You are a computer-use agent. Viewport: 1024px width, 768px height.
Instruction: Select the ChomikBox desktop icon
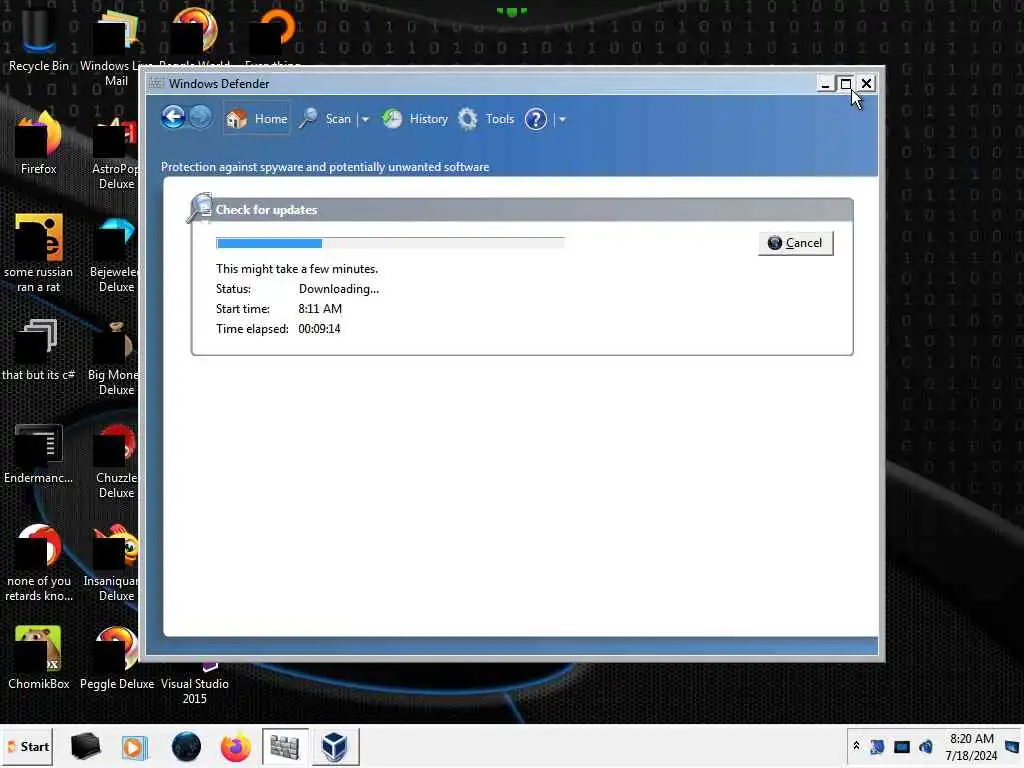tap(39, 658)
